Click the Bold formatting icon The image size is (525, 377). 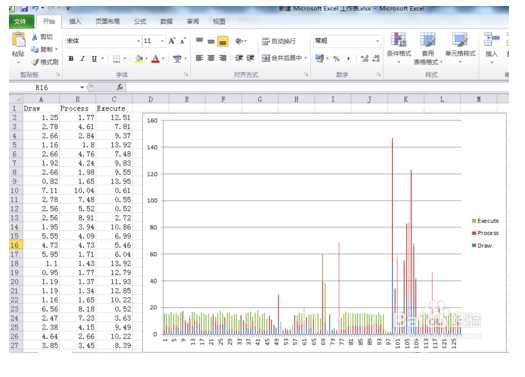71,59
